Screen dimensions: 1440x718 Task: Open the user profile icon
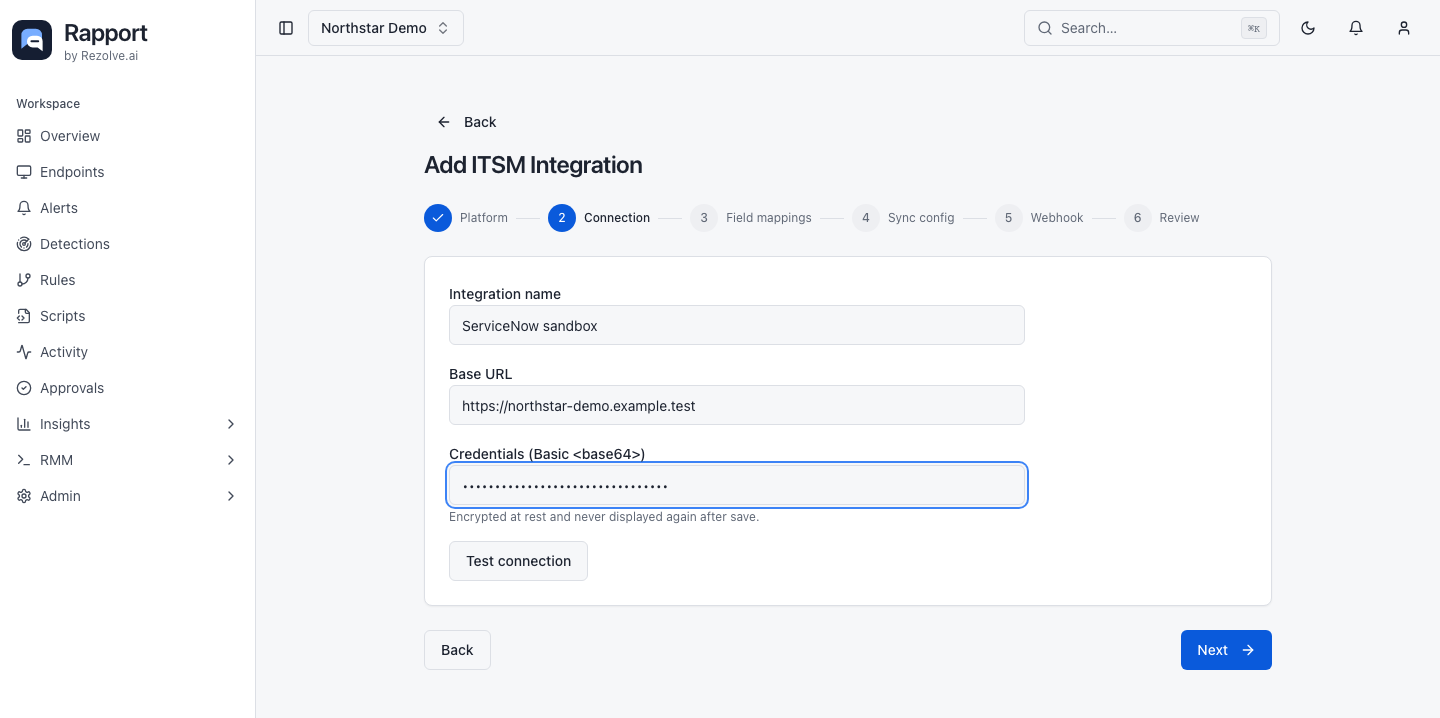pyautogui.click(x=1404, y=28)
